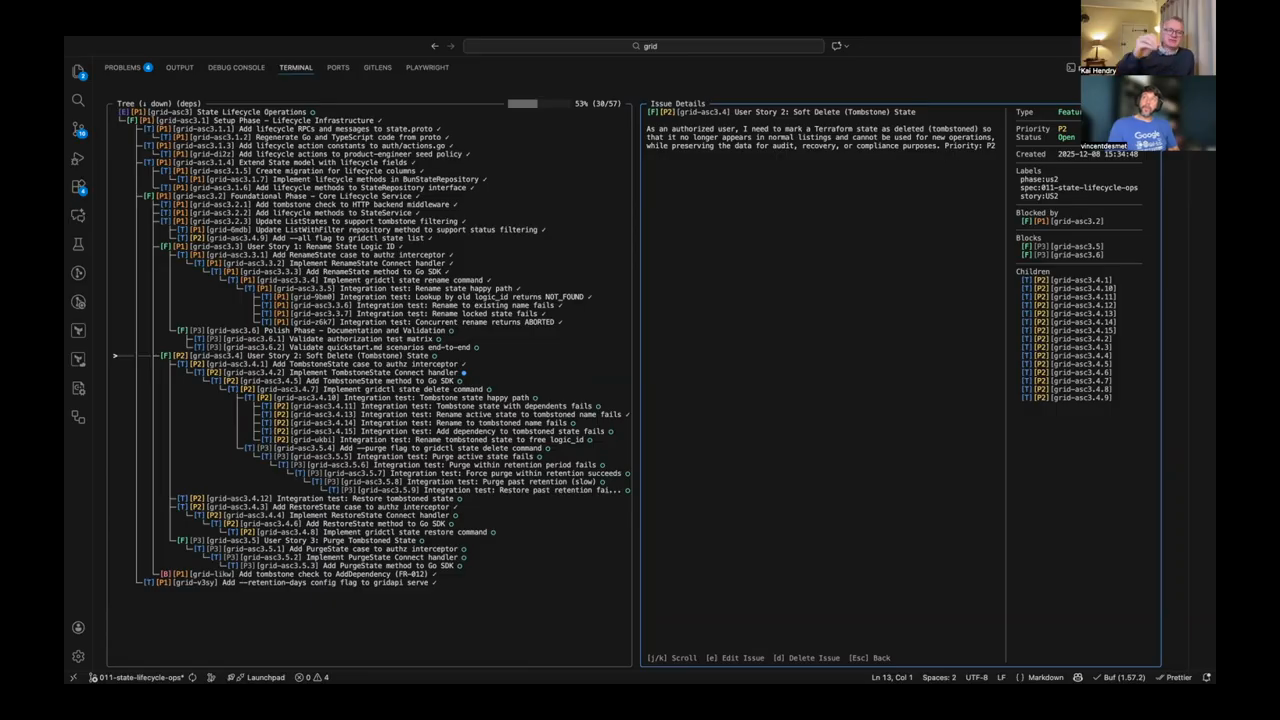Open the Run and Debug view
The image size is (1280, 720).
[x=78, y=158]
